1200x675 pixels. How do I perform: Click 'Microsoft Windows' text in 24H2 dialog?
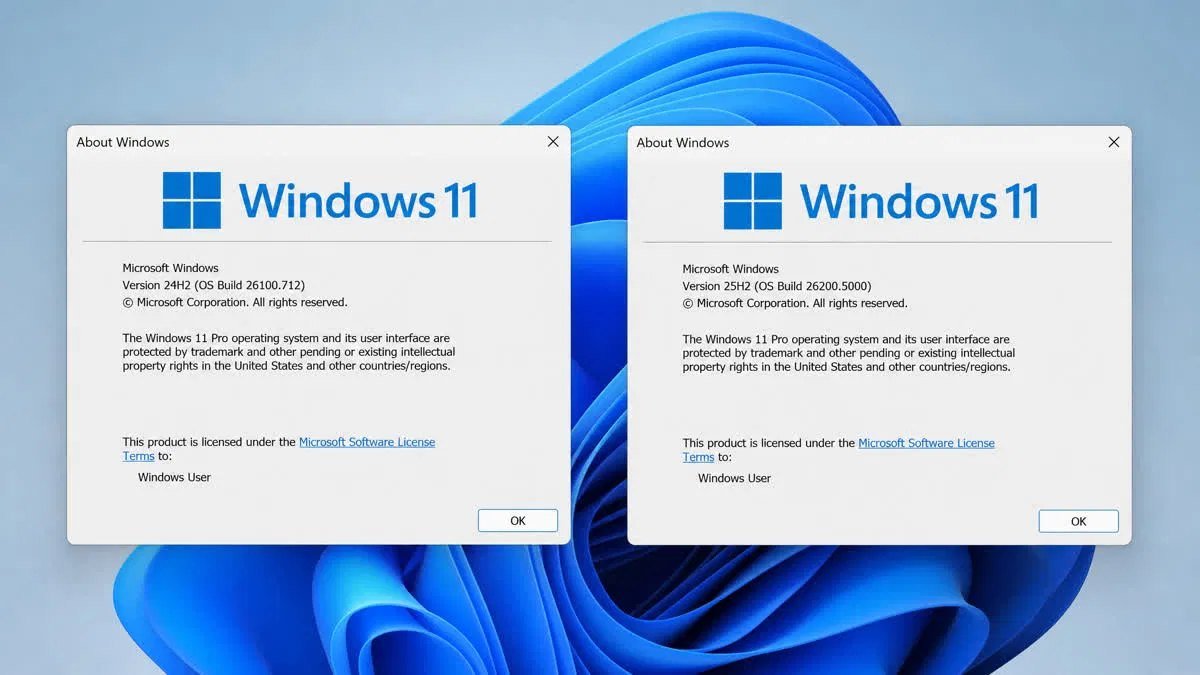pos(170,268)
